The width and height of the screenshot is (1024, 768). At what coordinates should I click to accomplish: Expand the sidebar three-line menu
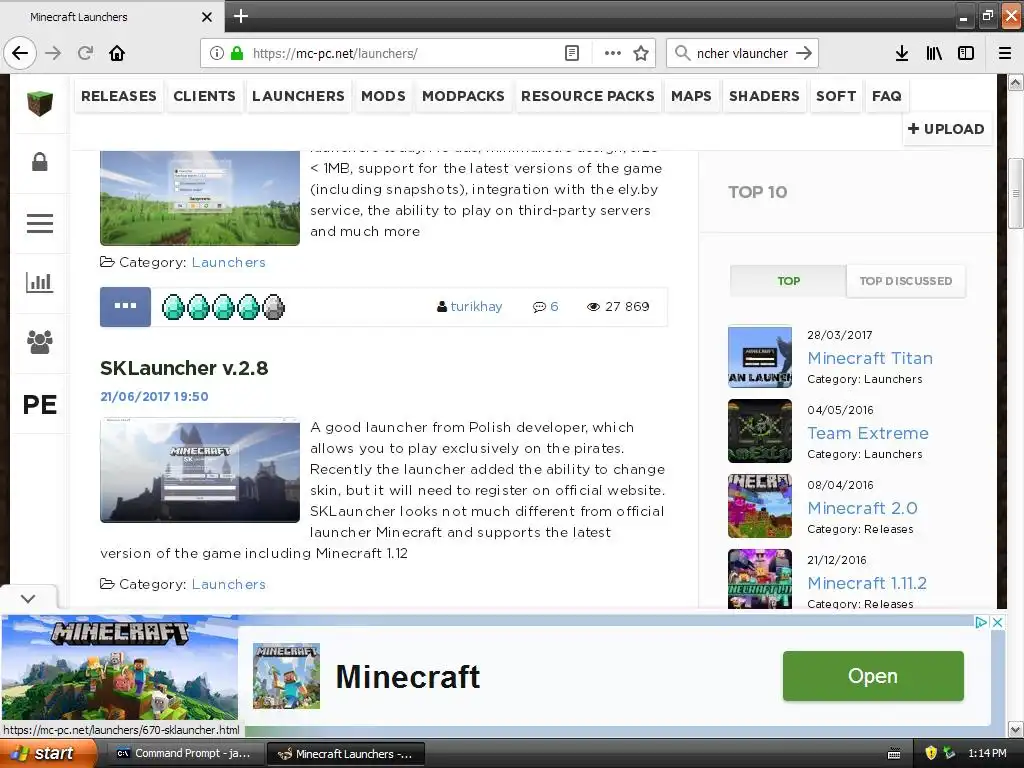pyautogui.click(x=40, y=223)
